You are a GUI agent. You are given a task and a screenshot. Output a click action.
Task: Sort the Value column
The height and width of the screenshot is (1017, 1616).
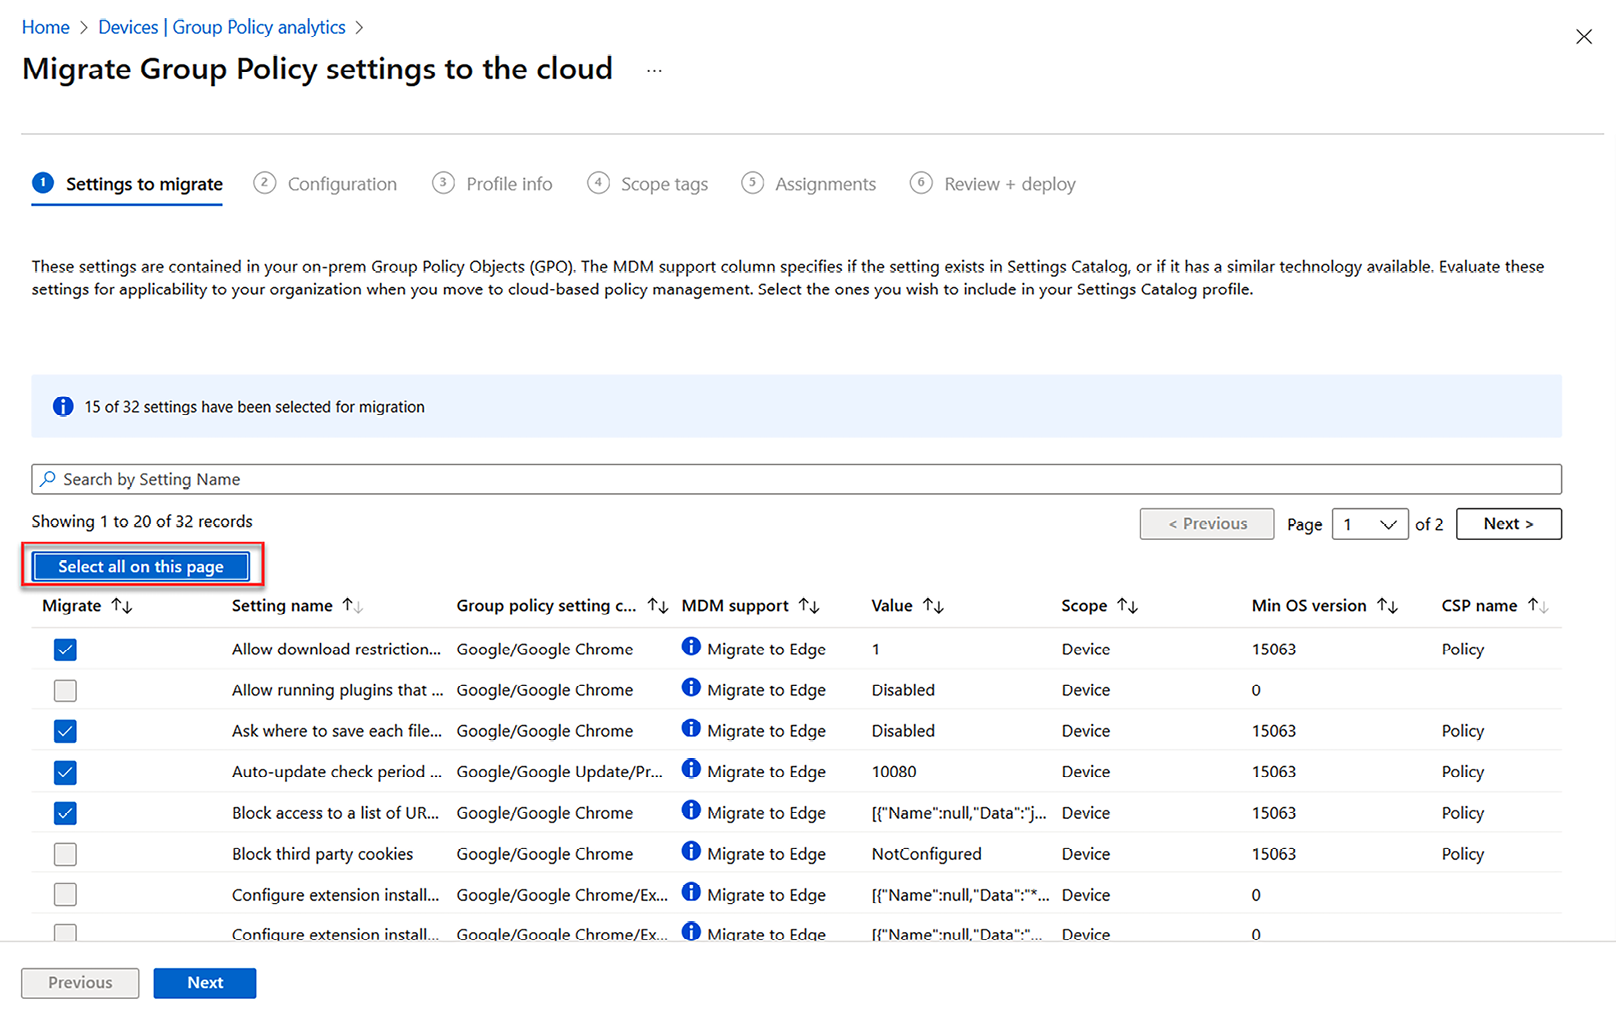click(933, 606)
